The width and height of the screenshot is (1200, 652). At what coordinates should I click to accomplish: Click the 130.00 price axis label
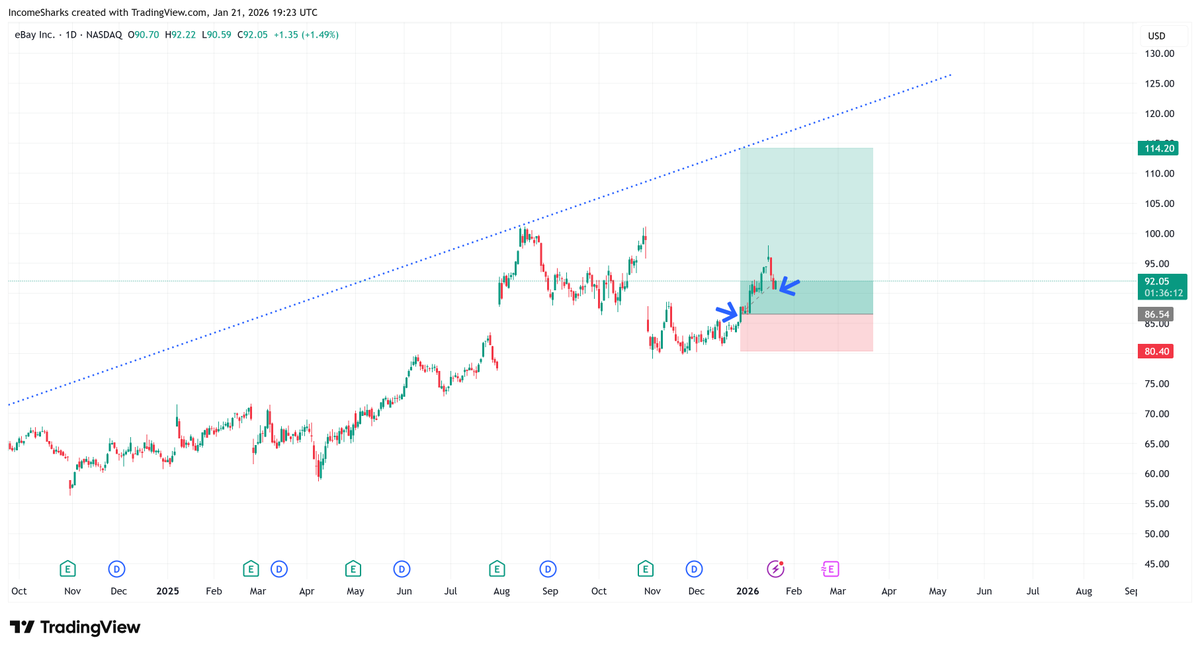click(1160, 54)
